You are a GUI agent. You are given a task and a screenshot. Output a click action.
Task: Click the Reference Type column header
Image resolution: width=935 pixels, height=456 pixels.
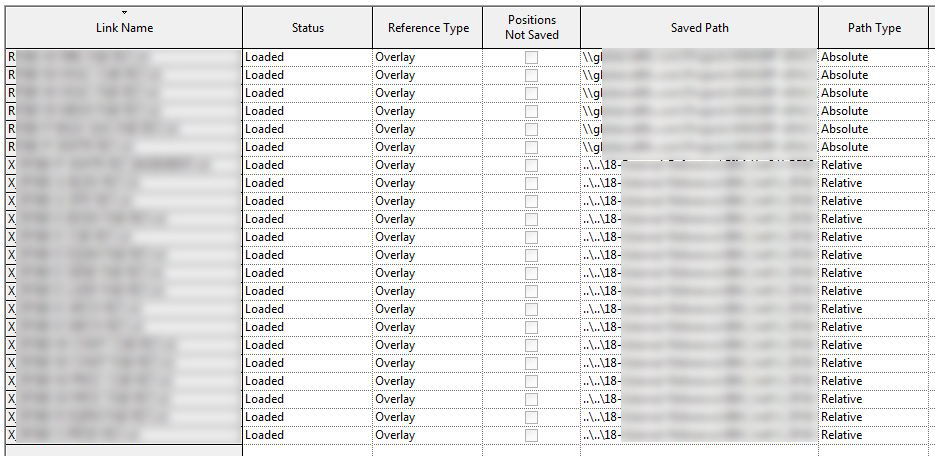coord(428,27)
